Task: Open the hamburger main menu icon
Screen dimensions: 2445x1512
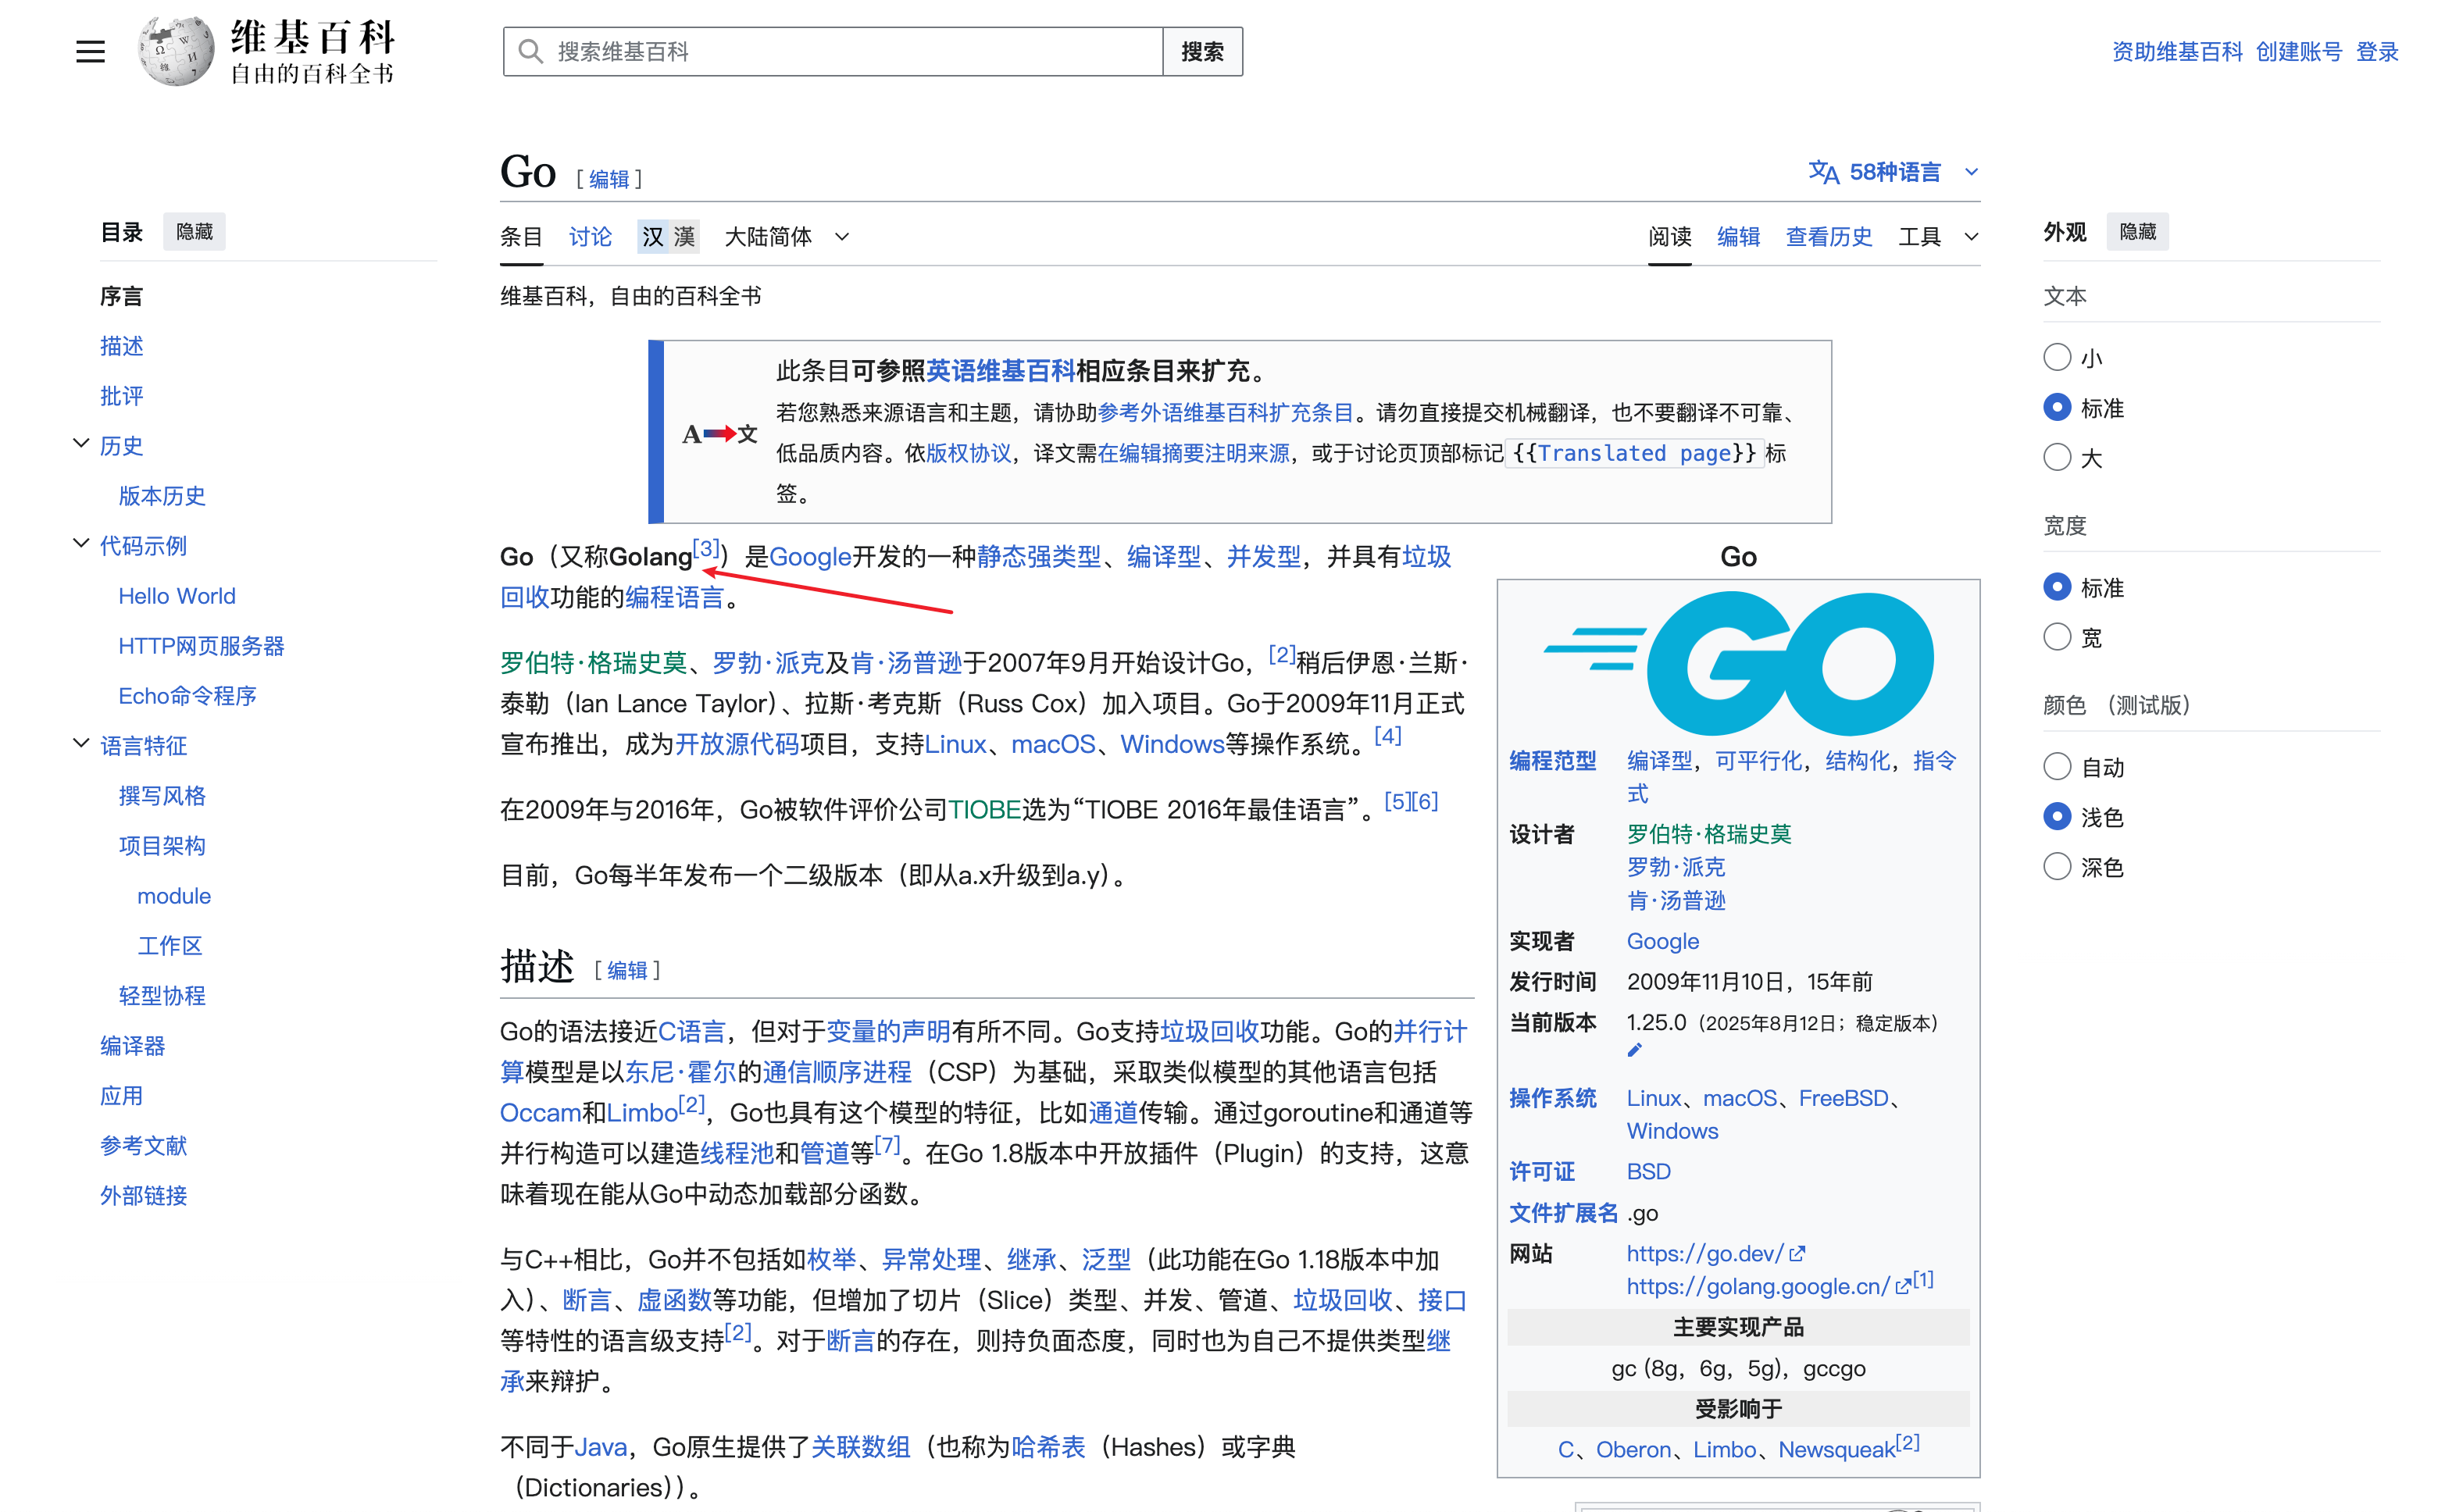Action: pos(90,51)
